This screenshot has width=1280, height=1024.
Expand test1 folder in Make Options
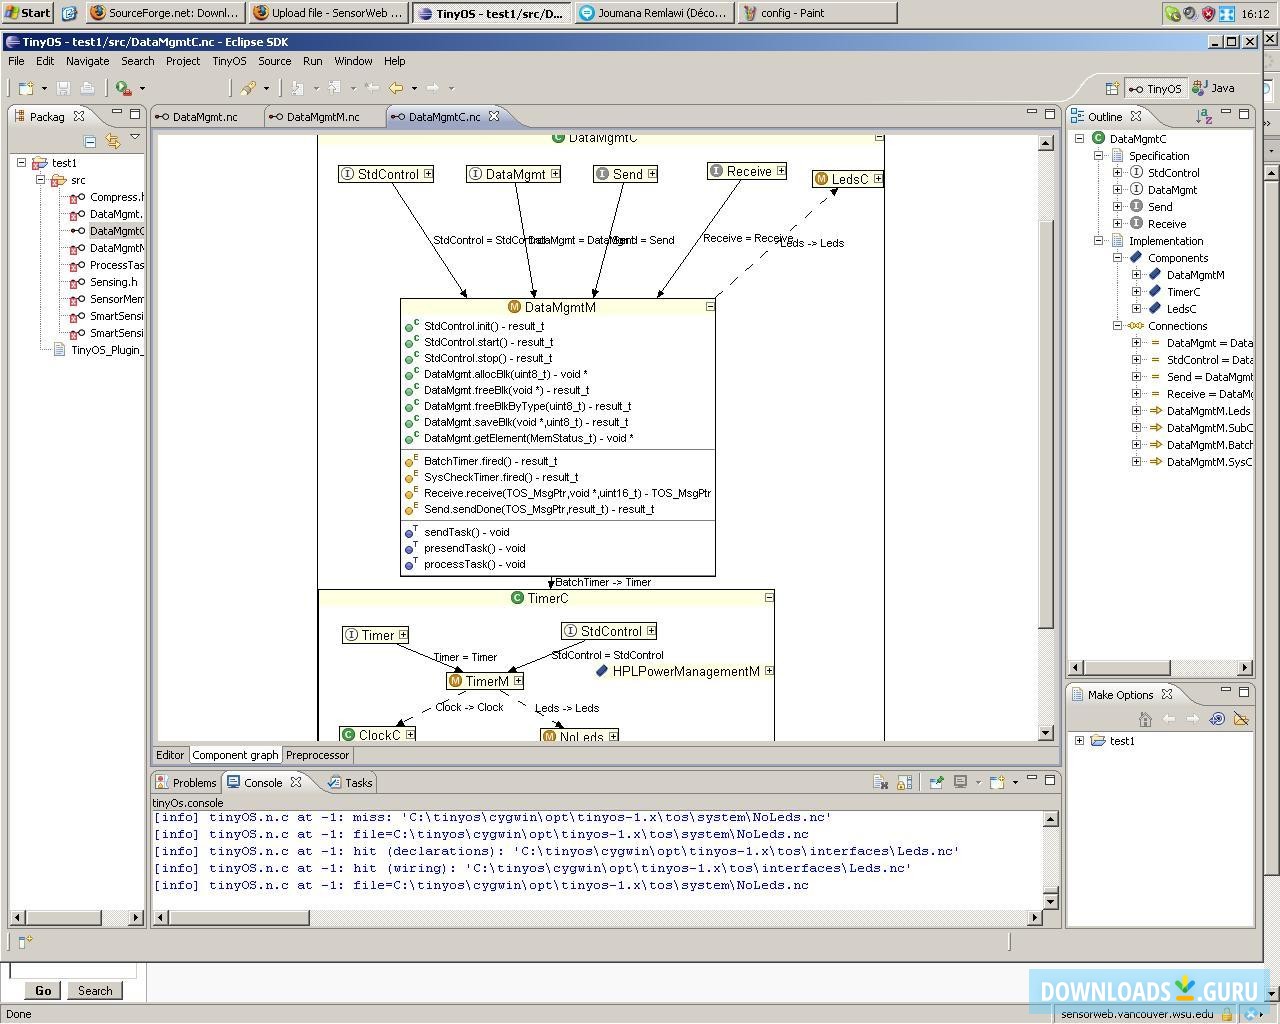(1079, 741)
